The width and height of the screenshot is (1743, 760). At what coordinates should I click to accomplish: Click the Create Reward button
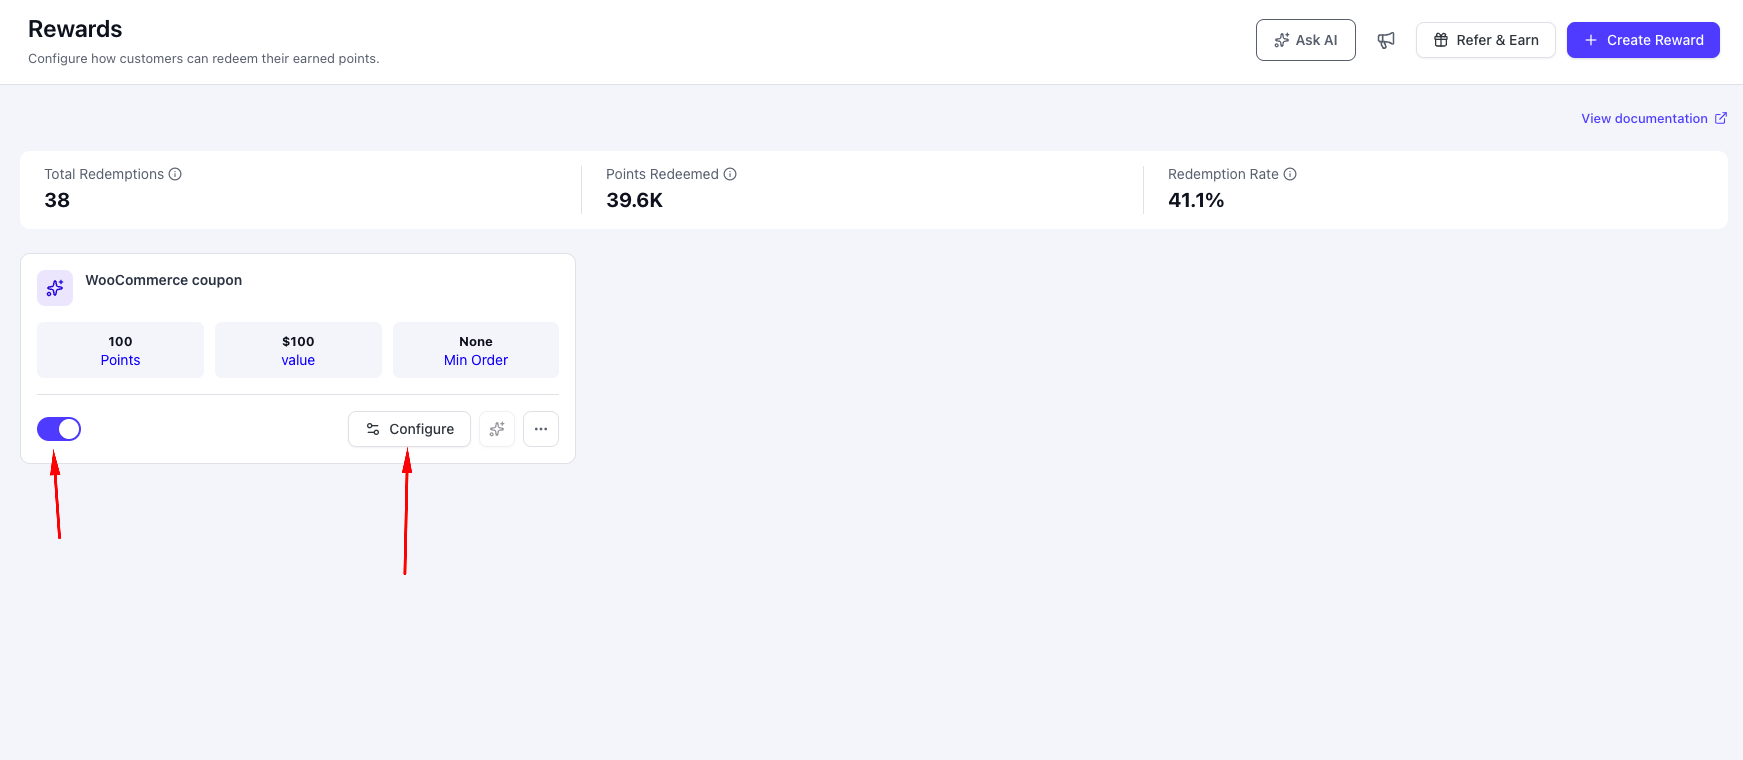1643,40
